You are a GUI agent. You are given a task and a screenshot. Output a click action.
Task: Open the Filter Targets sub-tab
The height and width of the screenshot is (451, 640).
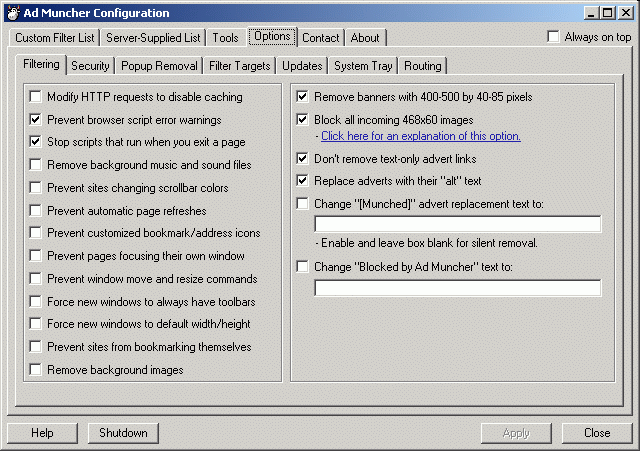(240, 66)
